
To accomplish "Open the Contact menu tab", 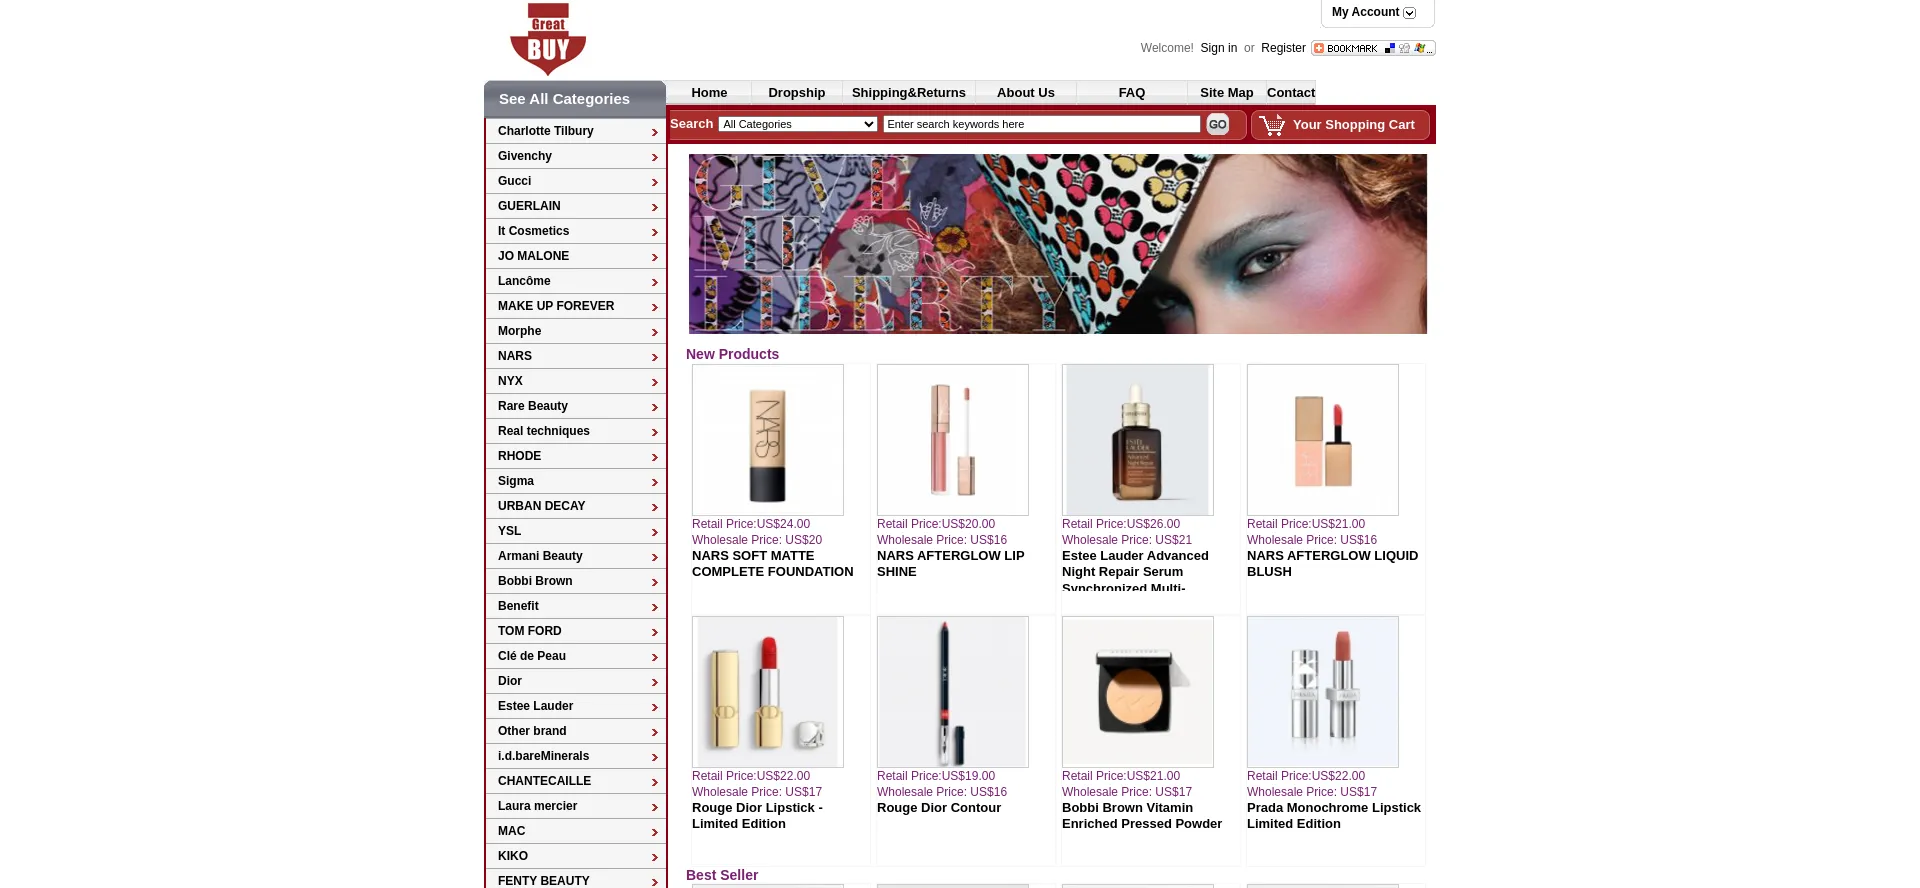I will pyautogui.click(x=1291, y=92).
